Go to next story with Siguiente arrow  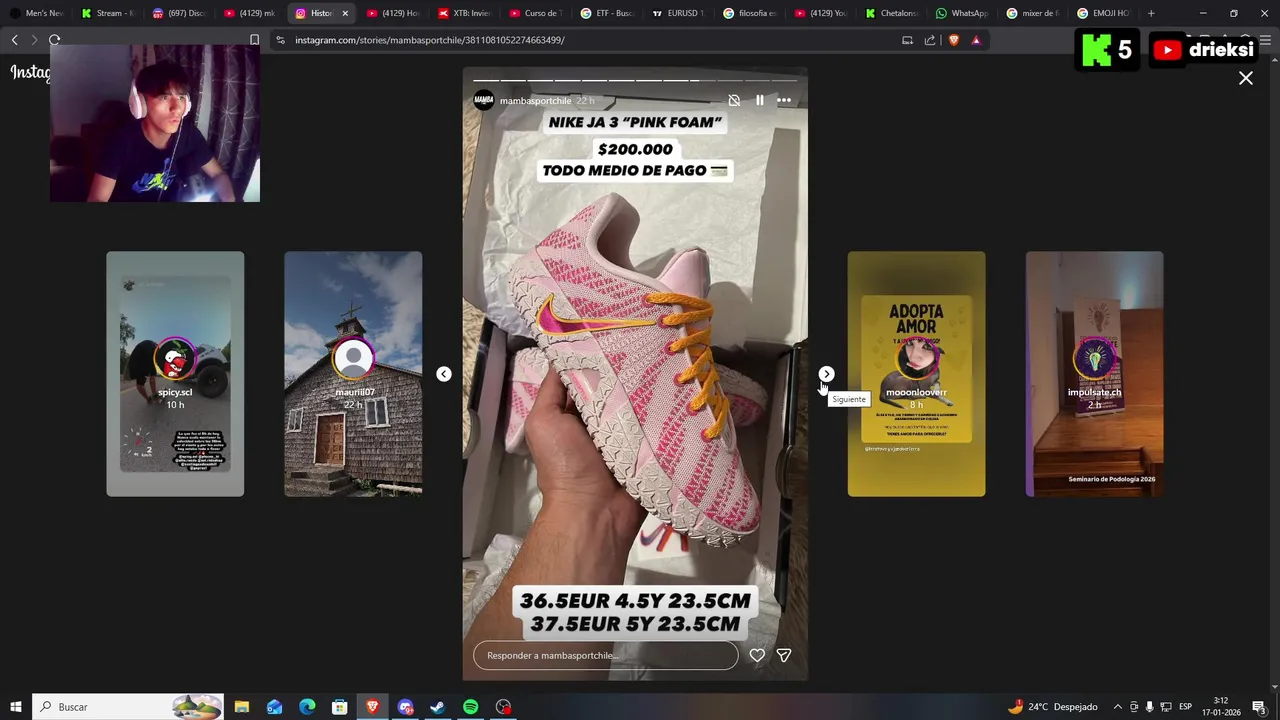pyautogui.click(x=826, y=374)
